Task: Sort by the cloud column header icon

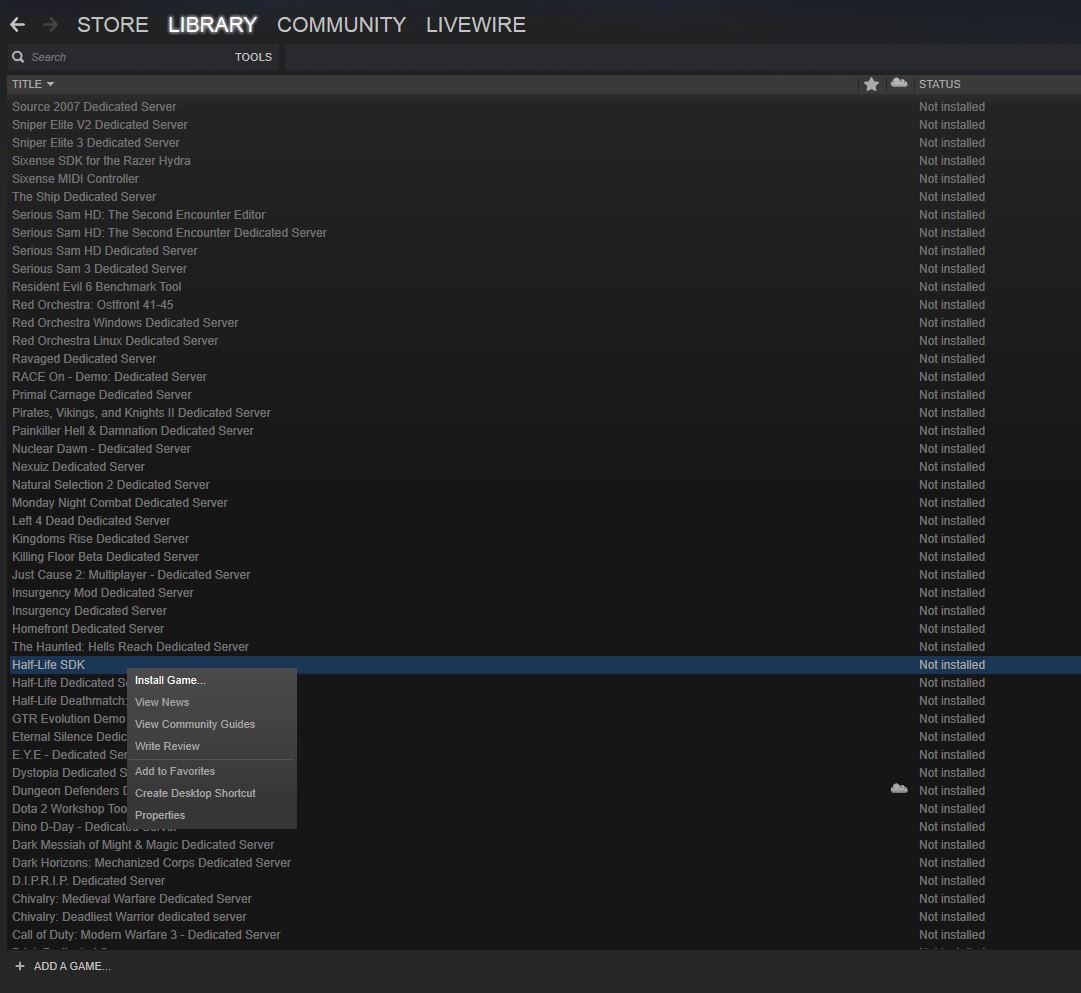Action: [899, 83]
